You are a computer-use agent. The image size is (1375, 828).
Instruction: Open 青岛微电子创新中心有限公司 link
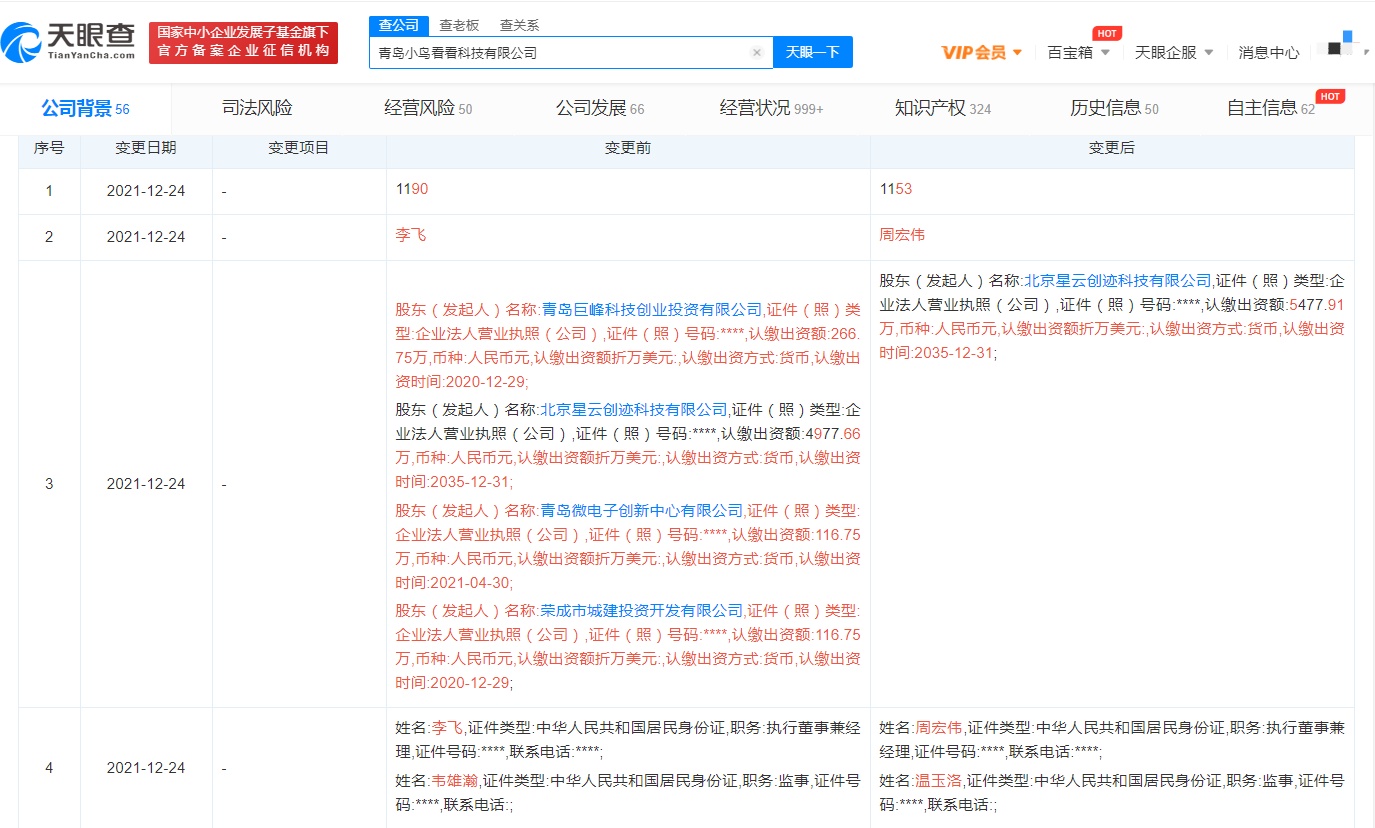[642, 510]
